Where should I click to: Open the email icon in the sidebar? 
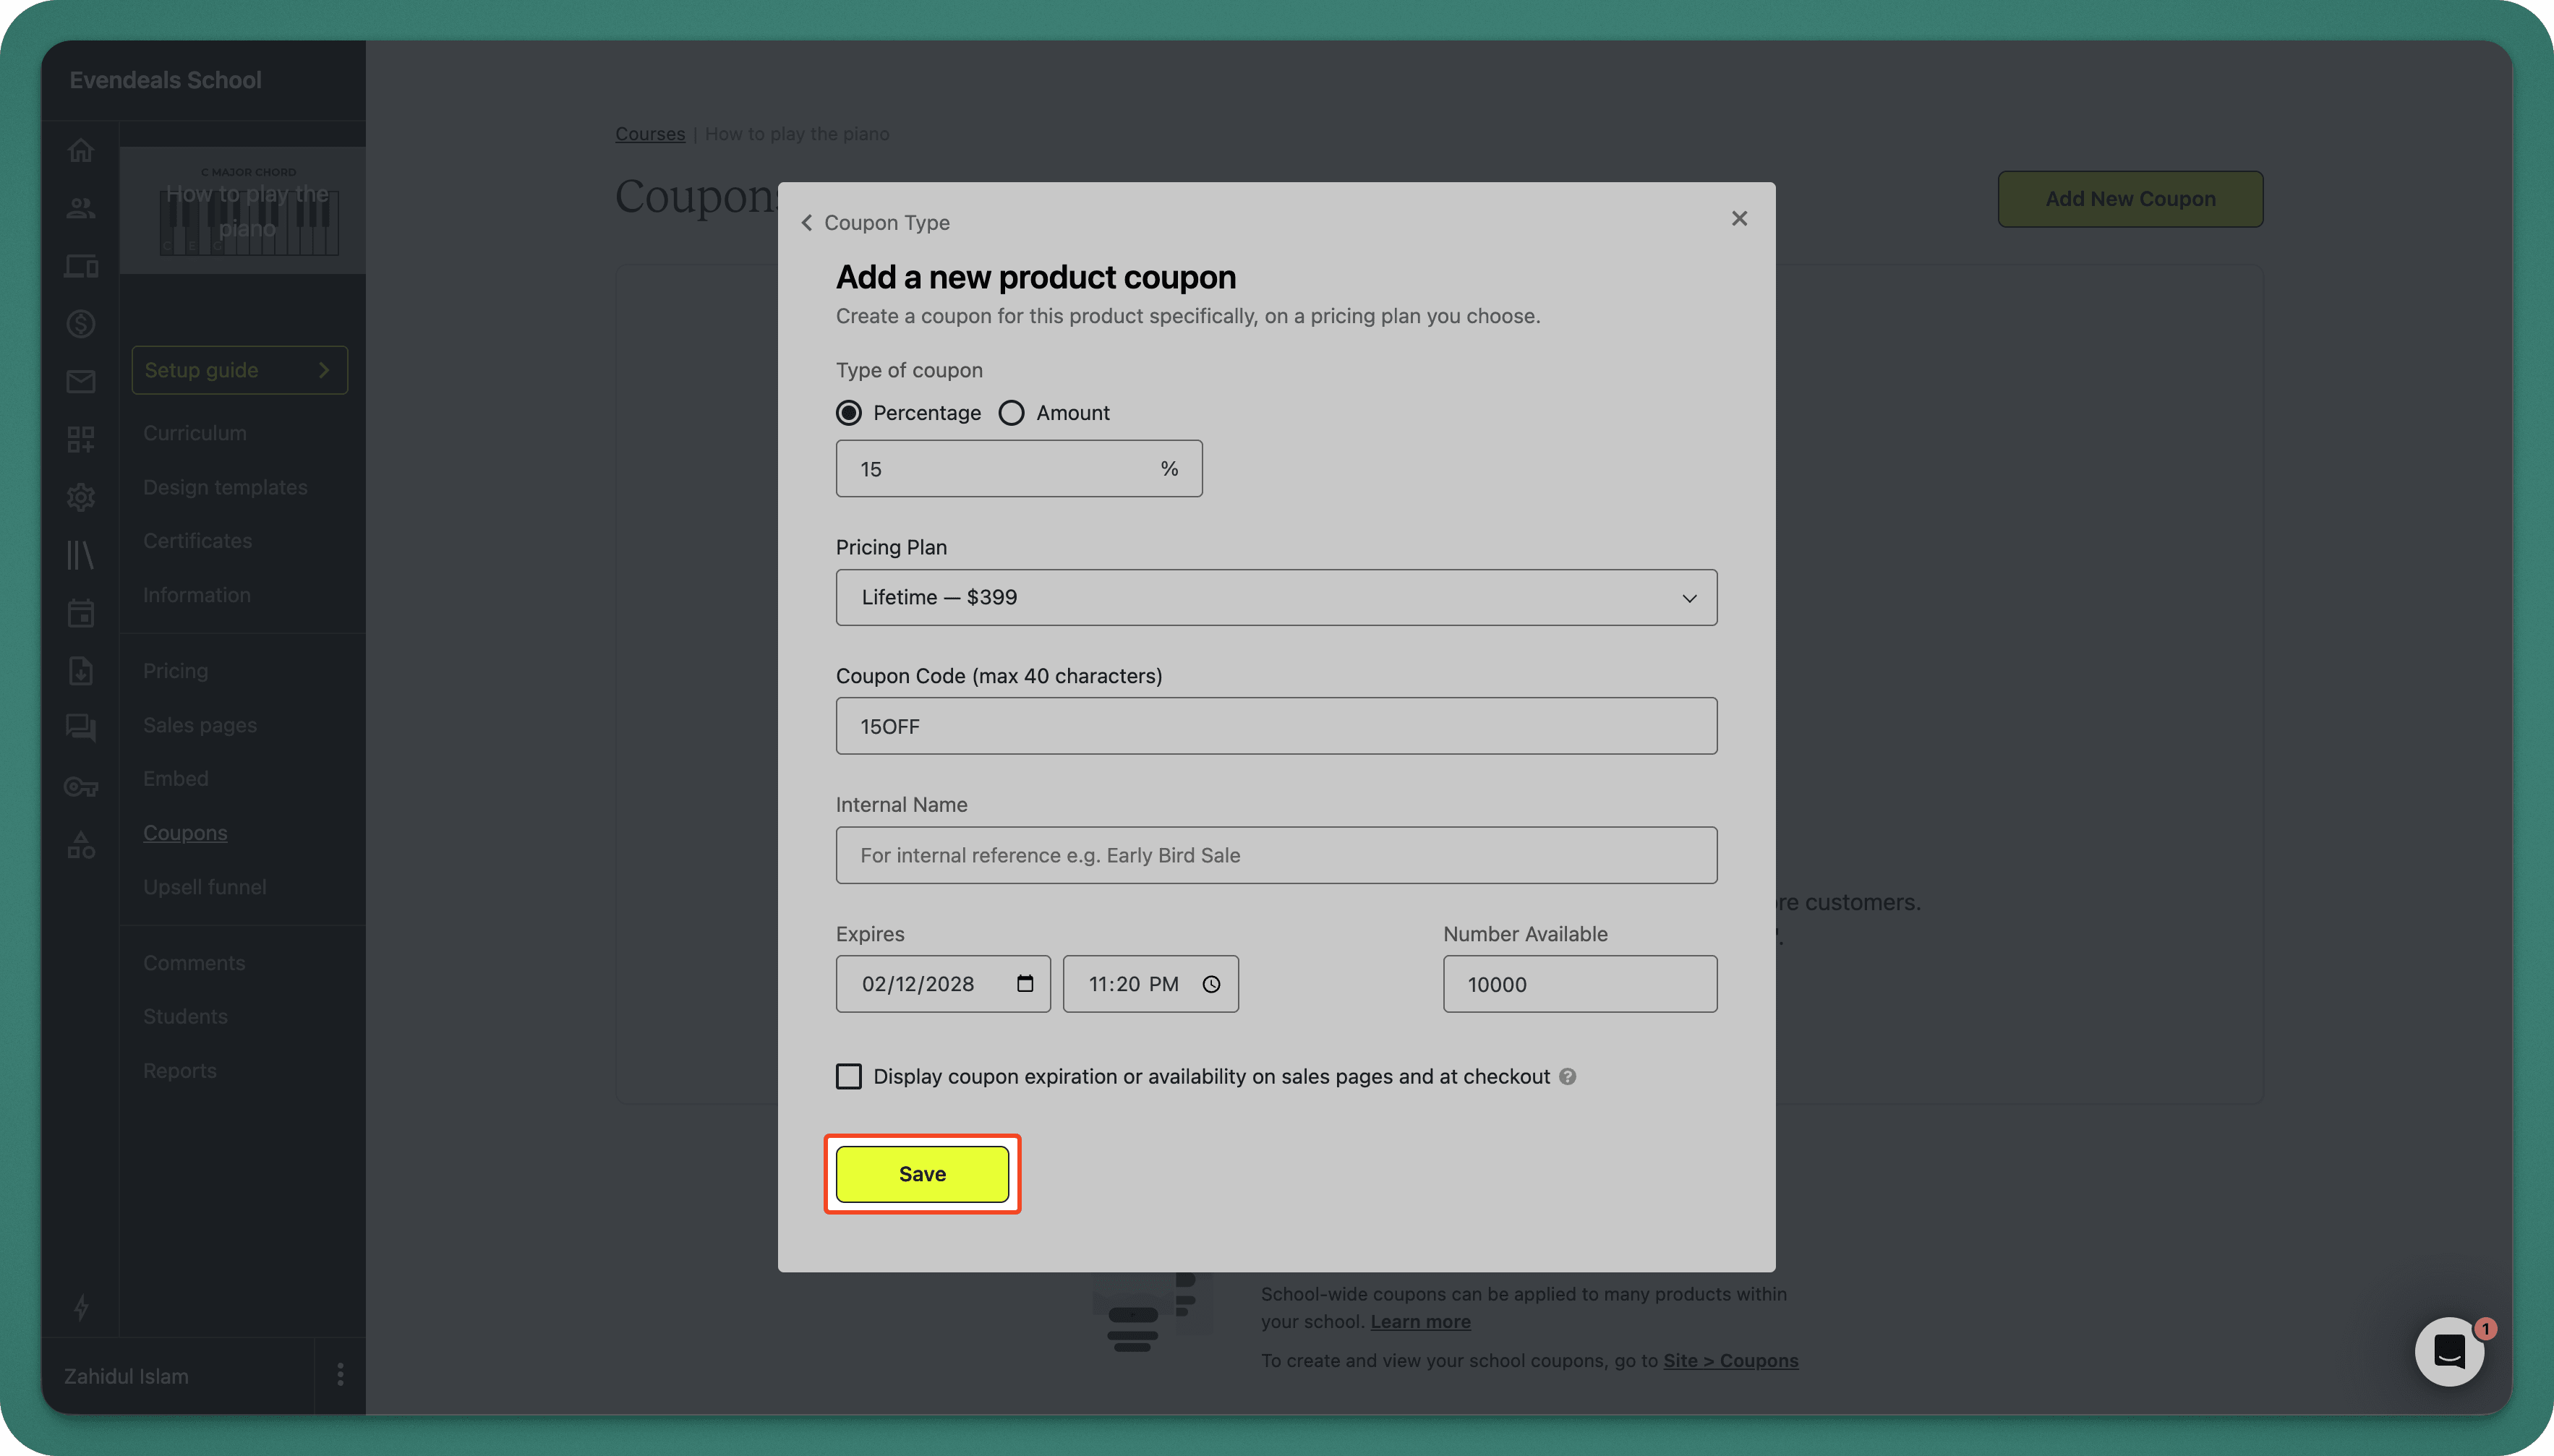click(81, 381)
